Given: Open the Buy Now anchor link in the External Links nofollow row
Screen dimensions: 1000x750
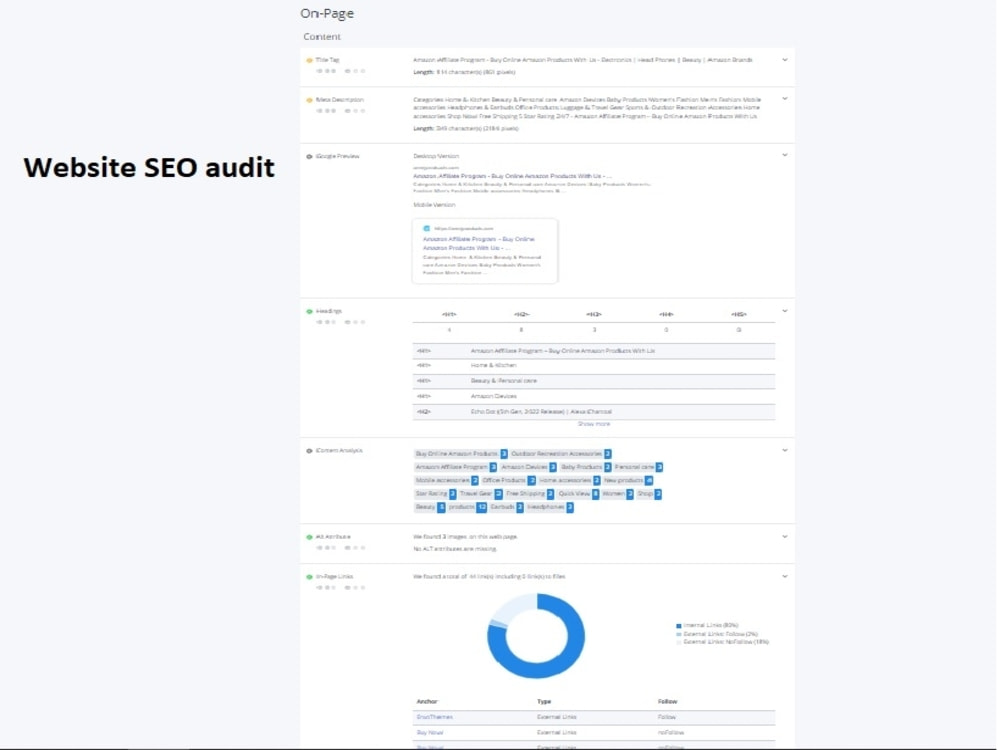Looking at the screenshot, I should click(x=431, y=733).
